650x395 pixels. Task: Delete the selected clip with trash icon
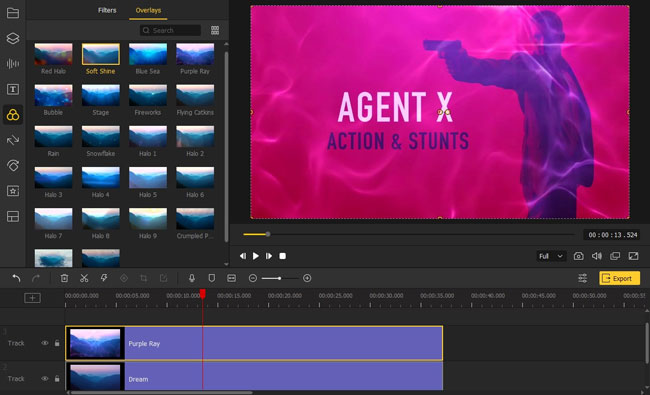[64, 278]
